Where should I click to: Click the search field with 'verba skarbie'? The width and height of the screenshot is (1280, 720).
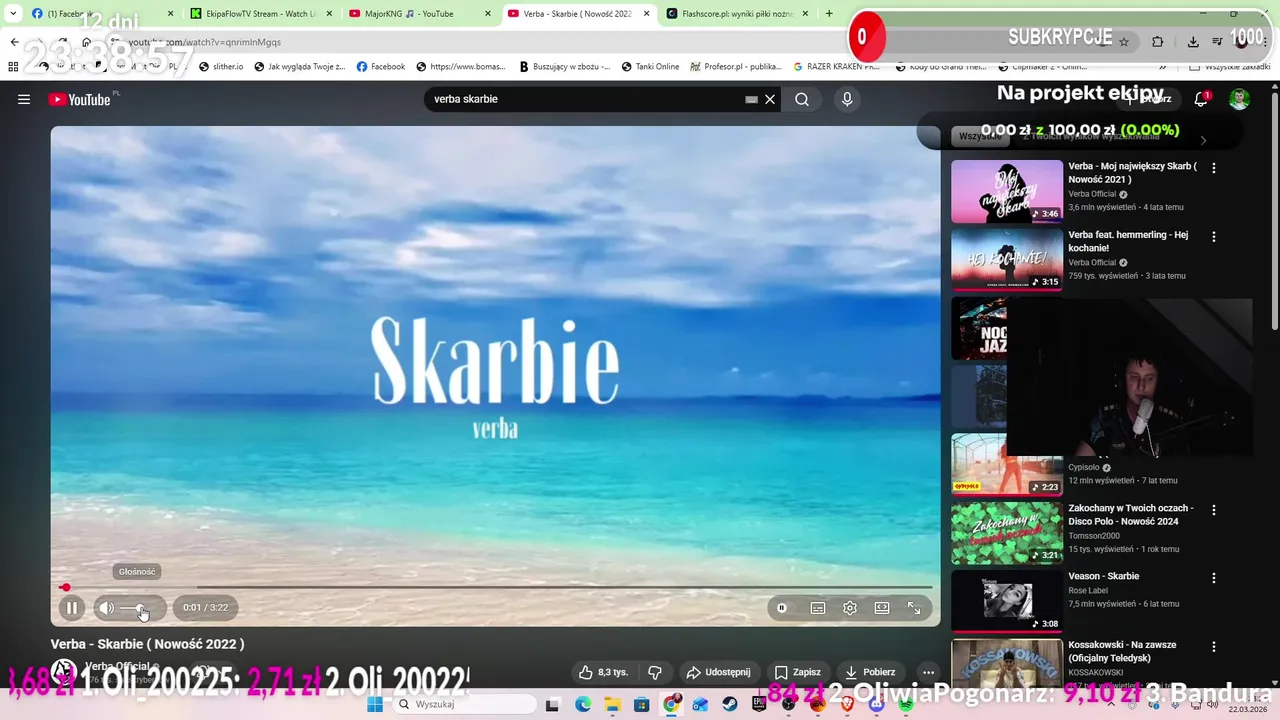(585, 99)
